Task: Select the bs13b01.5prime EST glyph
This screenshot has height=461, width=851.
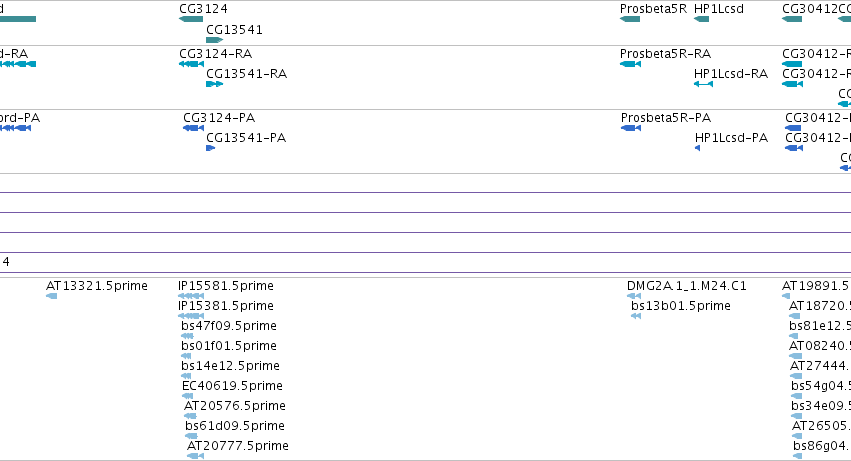Action: click(x=636, y=316)
